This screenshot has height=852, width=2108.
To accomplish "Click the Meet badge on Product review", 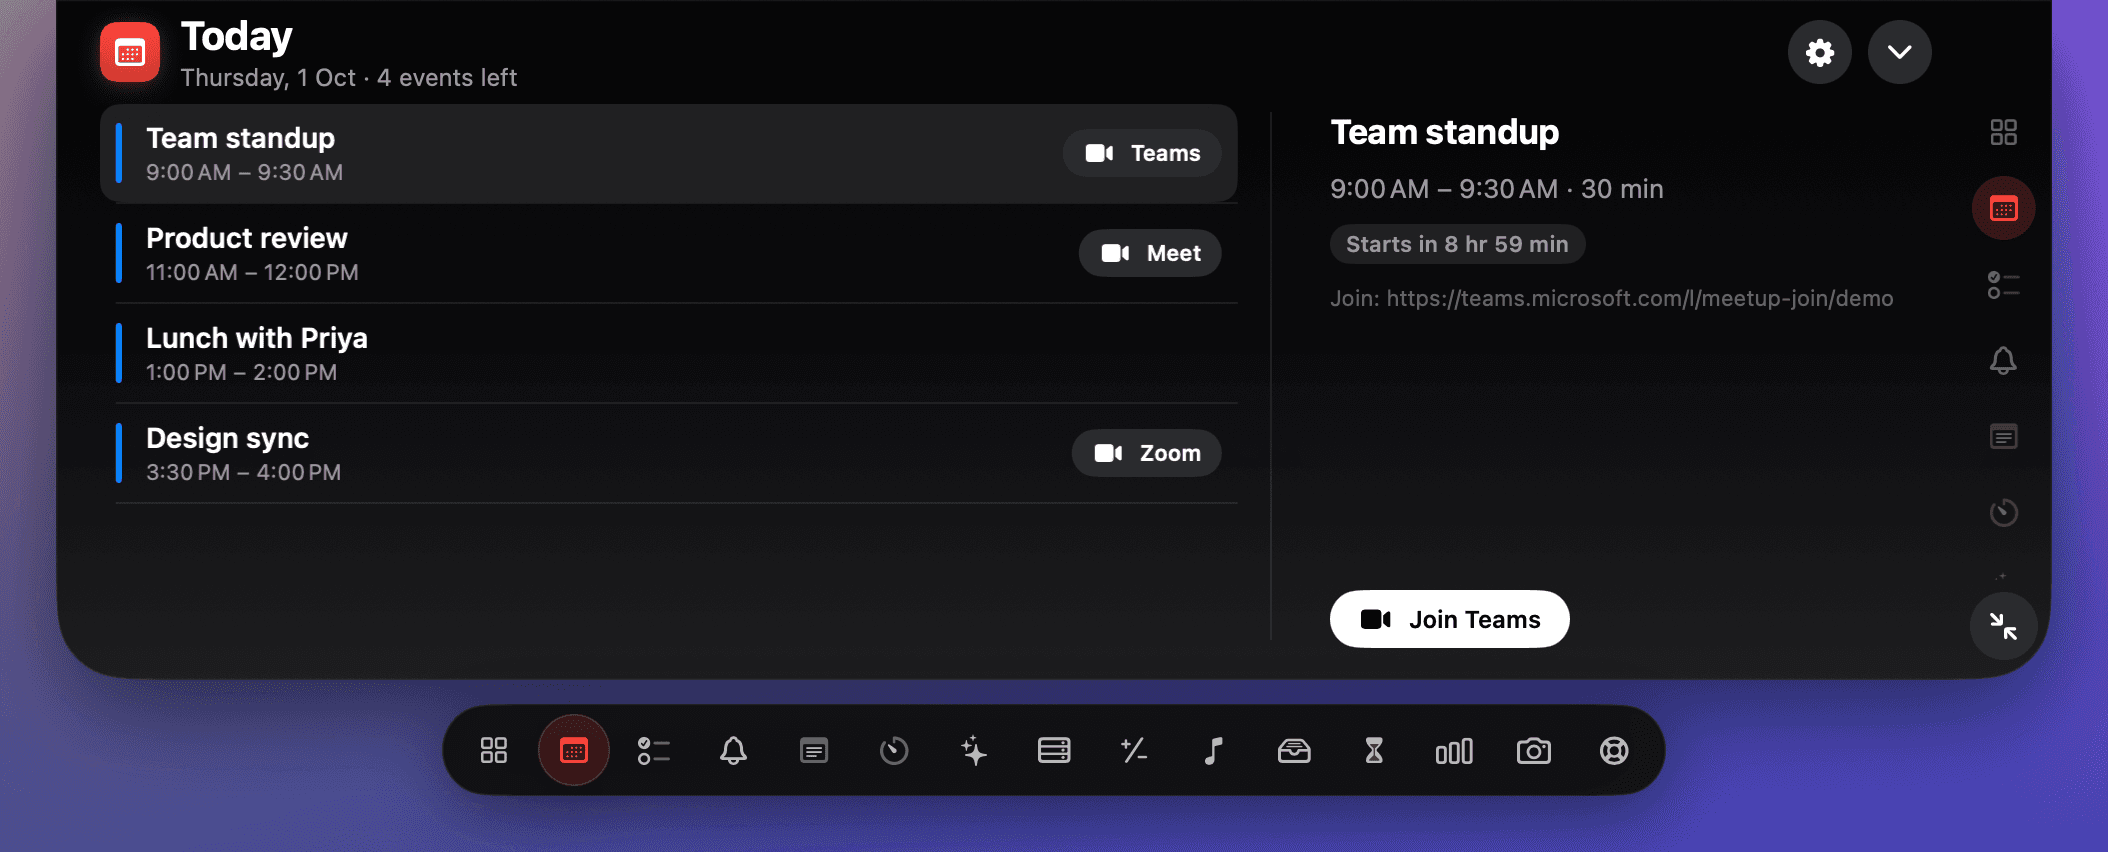I will tap(1150, 253).
